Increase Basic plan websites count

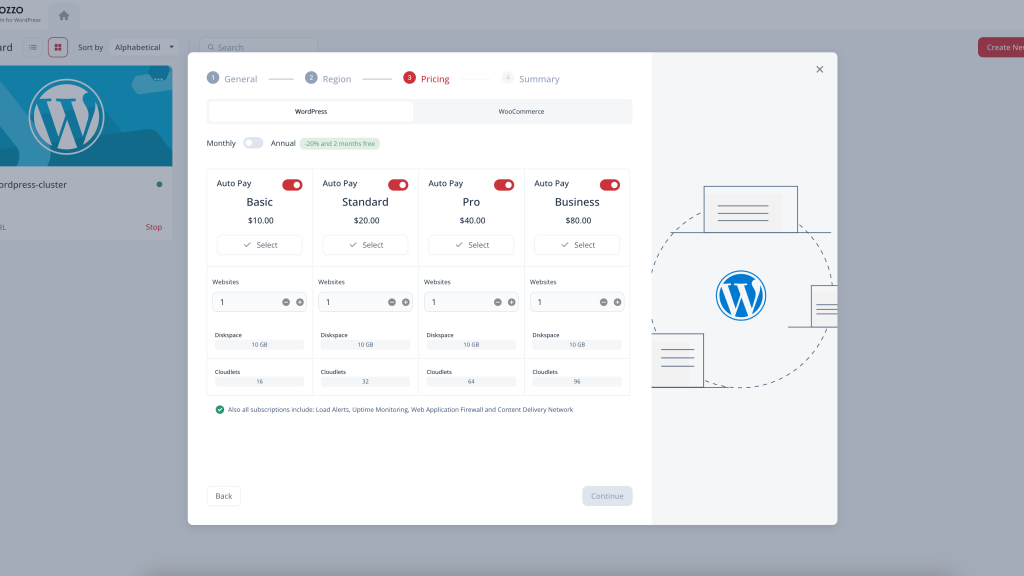pyautogui.click(x=300, y=302)
